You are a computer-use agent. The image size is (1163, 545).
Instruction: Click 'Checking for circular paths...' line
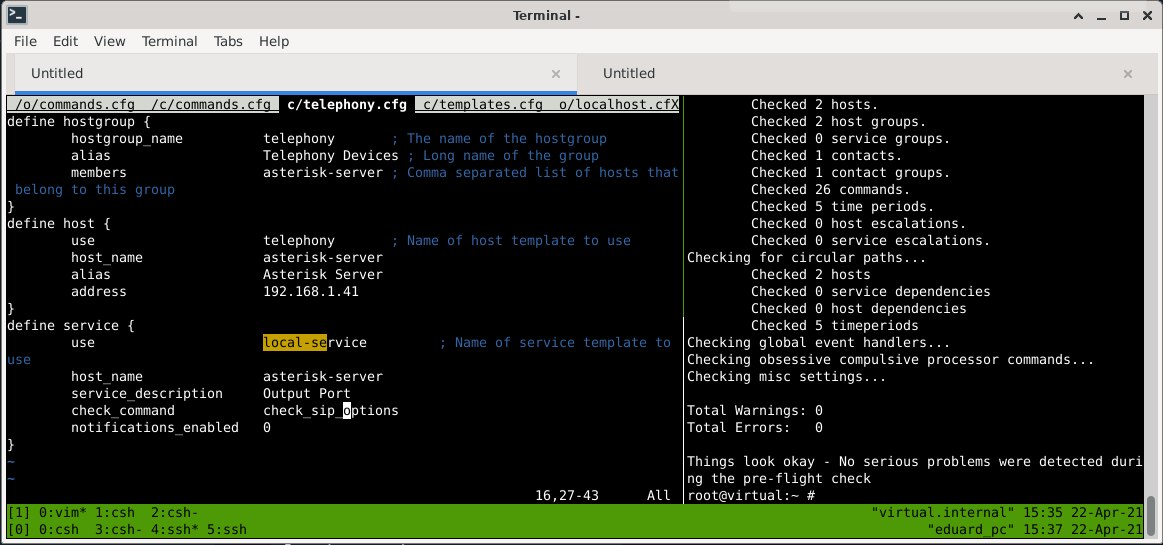[807, 258]
